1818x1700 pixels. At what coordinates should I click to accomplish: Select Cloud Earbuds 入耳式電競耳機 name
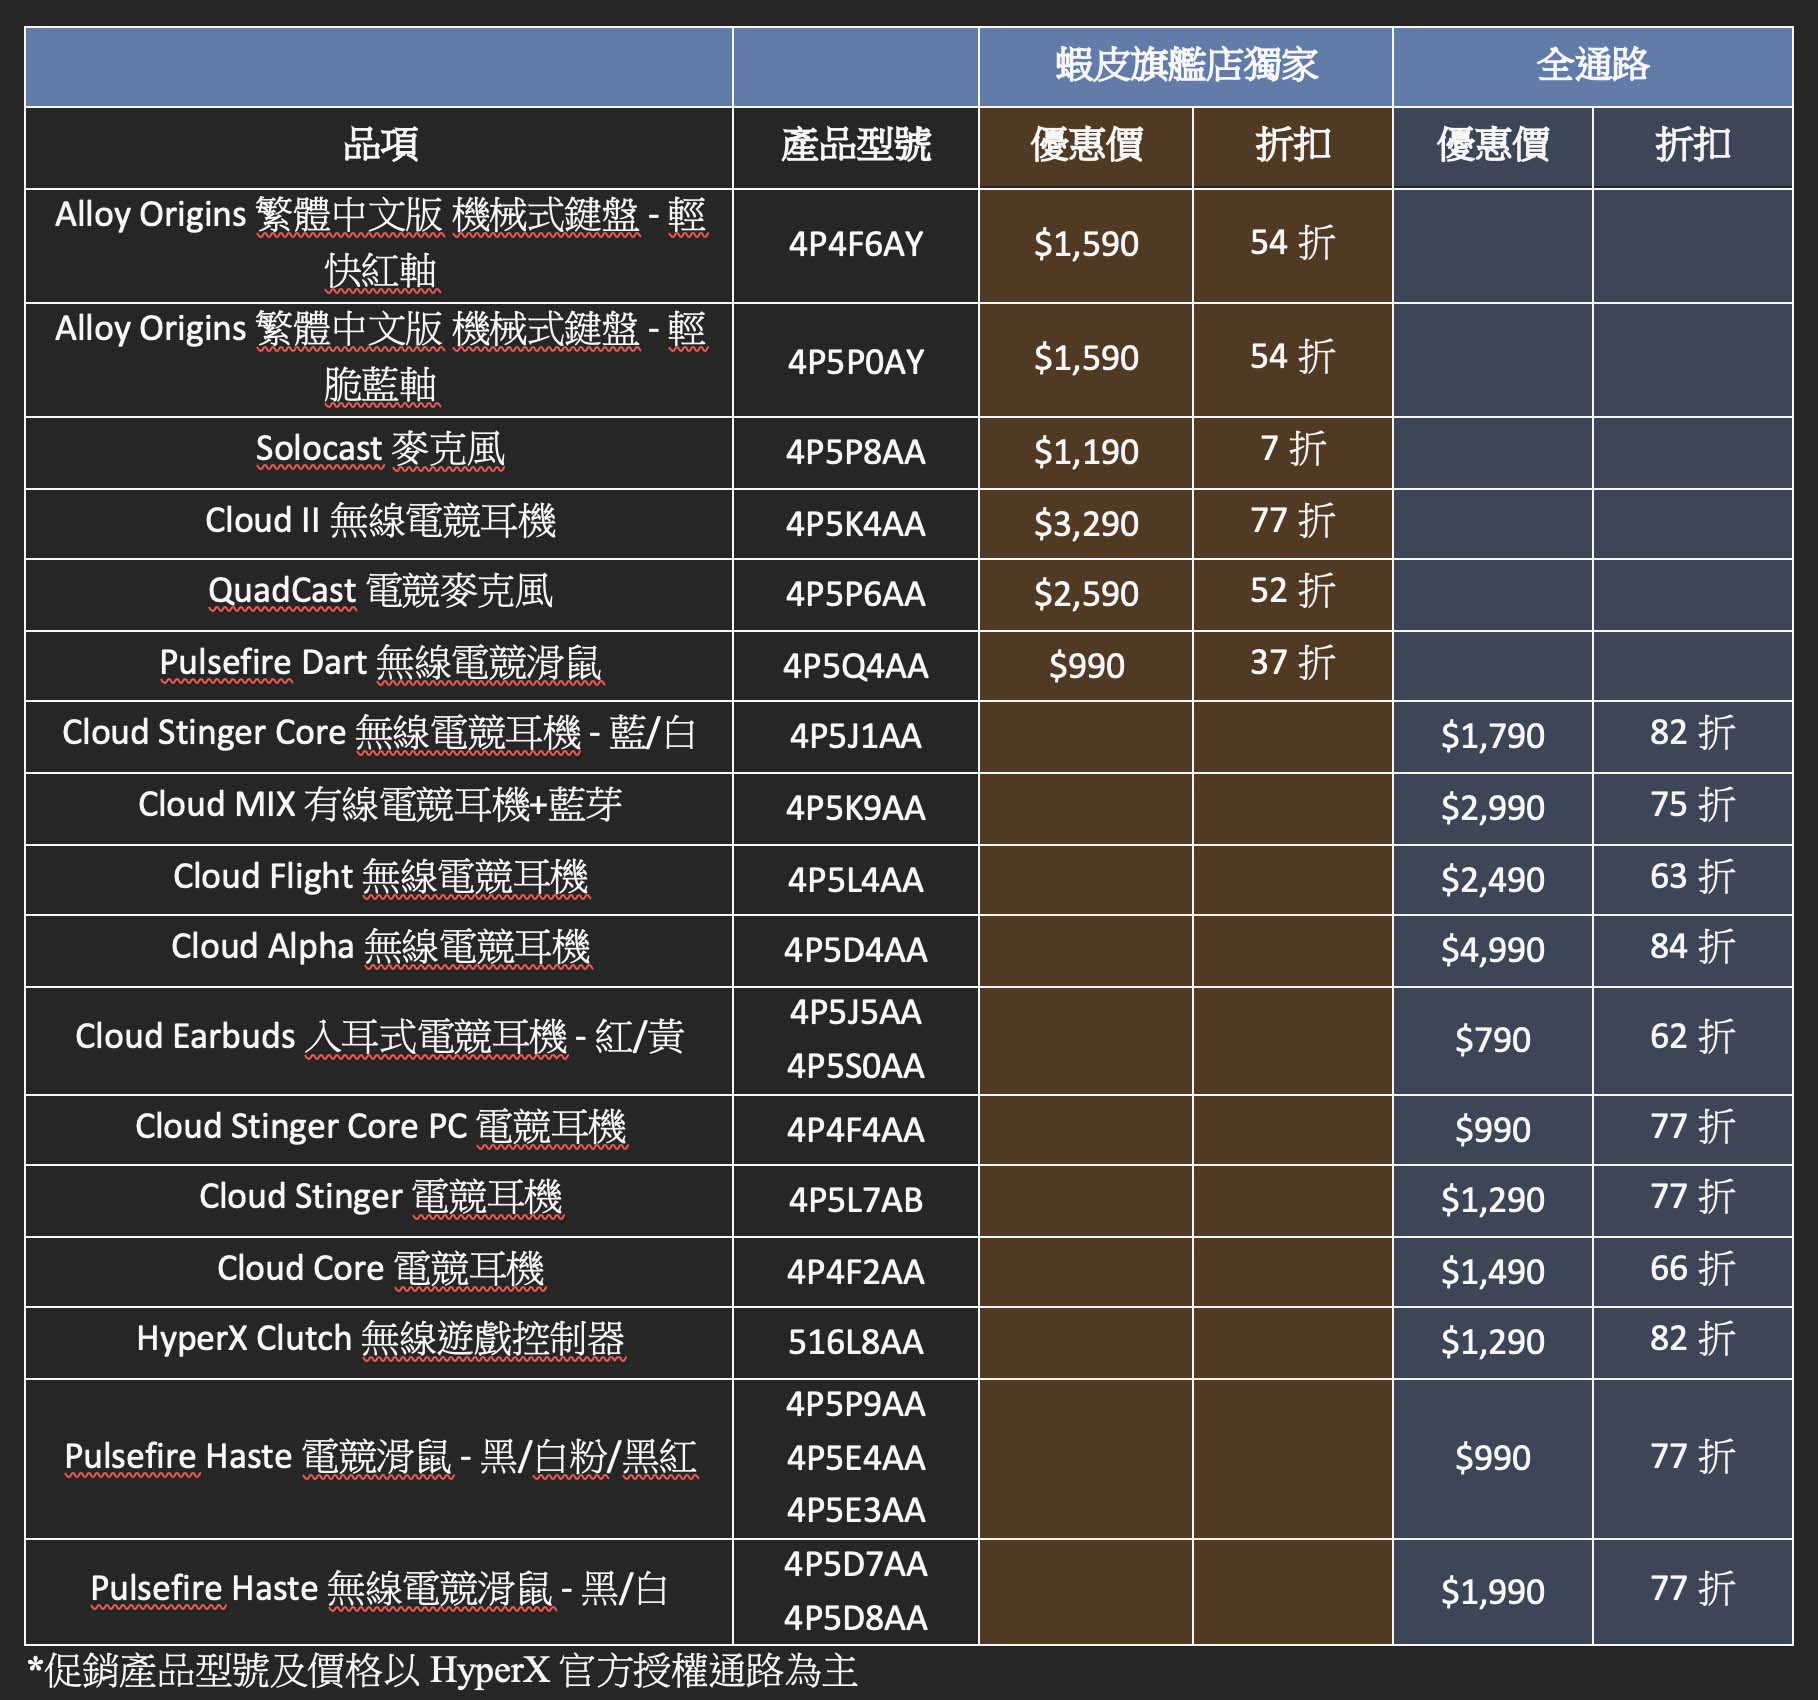(x=379, y=1037)
